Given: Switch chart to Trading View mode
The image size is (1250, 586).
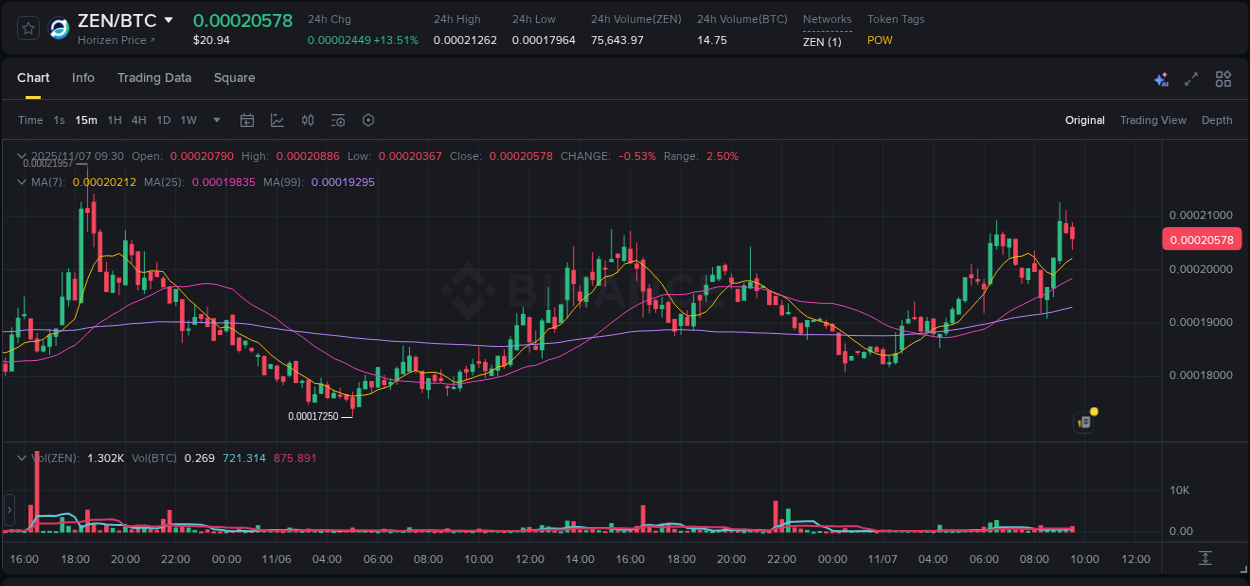Looking at the screenshot, I should (x=1153, y=120).
